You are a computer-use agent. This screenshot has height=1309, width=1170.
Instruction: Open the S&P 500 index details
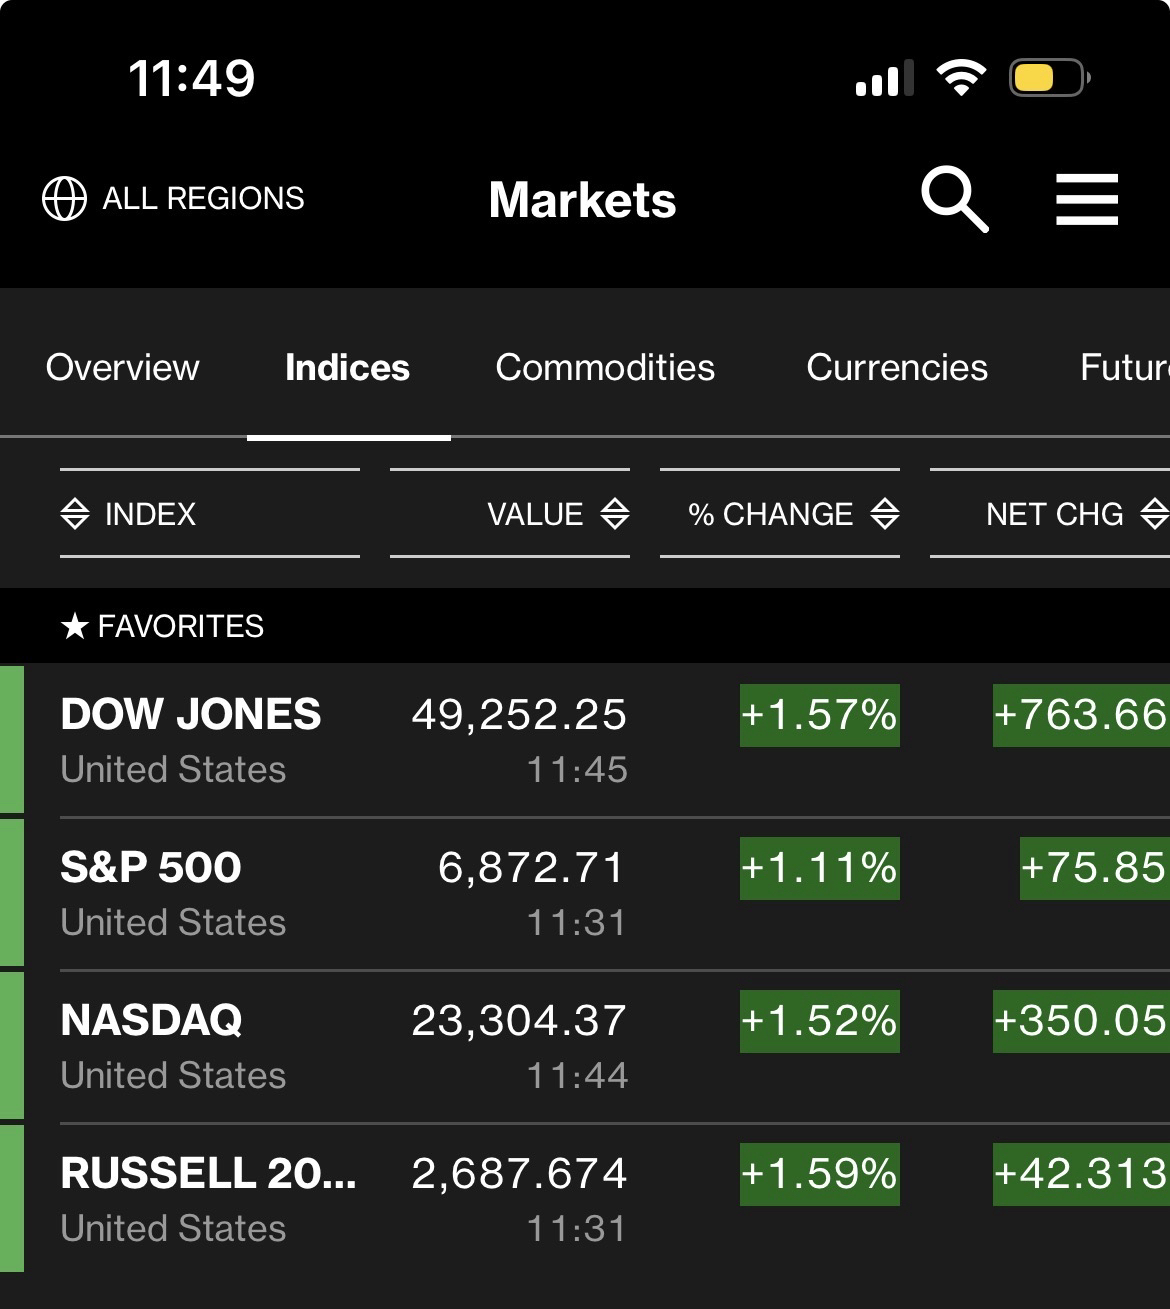coord(150,868)
